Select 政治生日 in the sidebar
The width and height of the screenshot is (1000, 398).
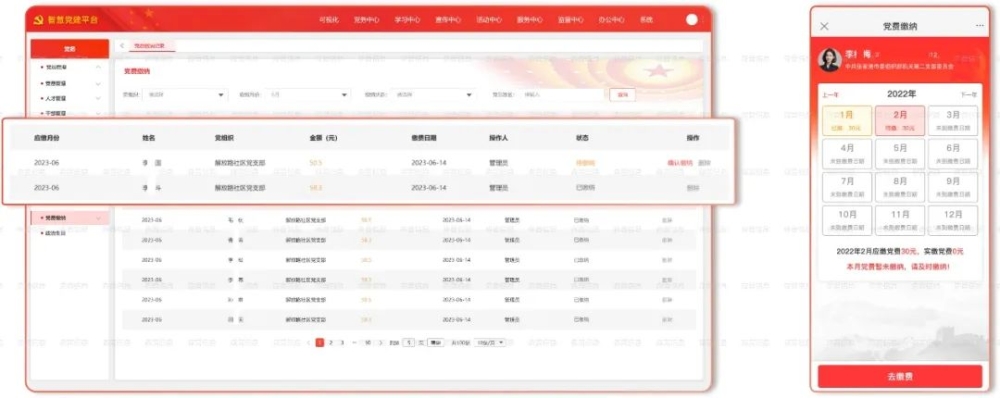click(x=55, y=233)
